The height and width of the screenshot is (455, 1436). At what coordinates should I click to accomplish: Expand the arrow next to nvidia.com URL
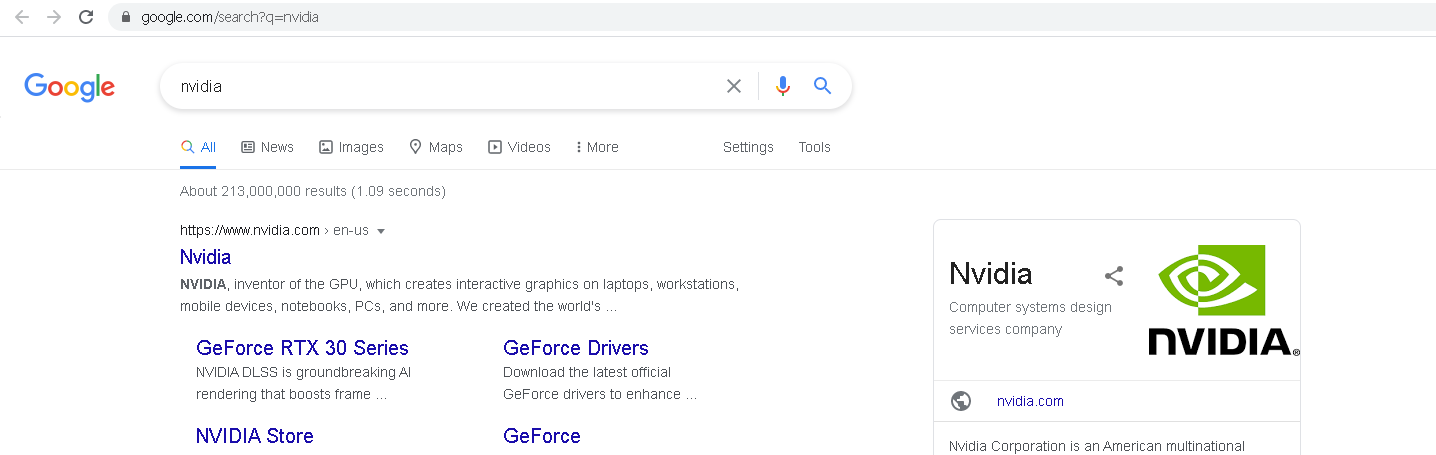pyautogui.click(x=381, y=231)
